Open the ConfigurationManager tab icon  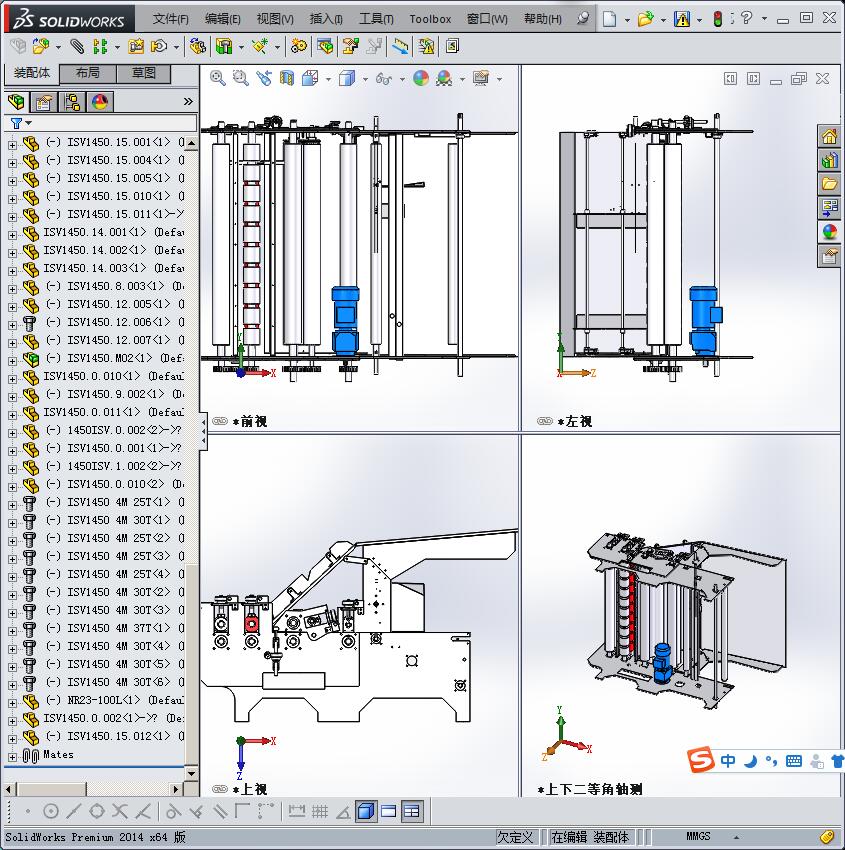coord(72,102)
